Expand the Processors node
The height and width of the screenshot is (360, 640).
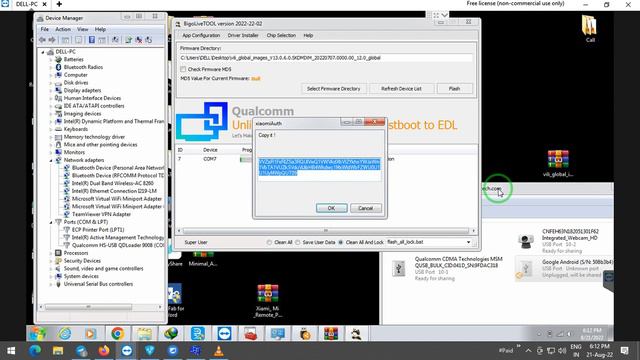point(51,253)
